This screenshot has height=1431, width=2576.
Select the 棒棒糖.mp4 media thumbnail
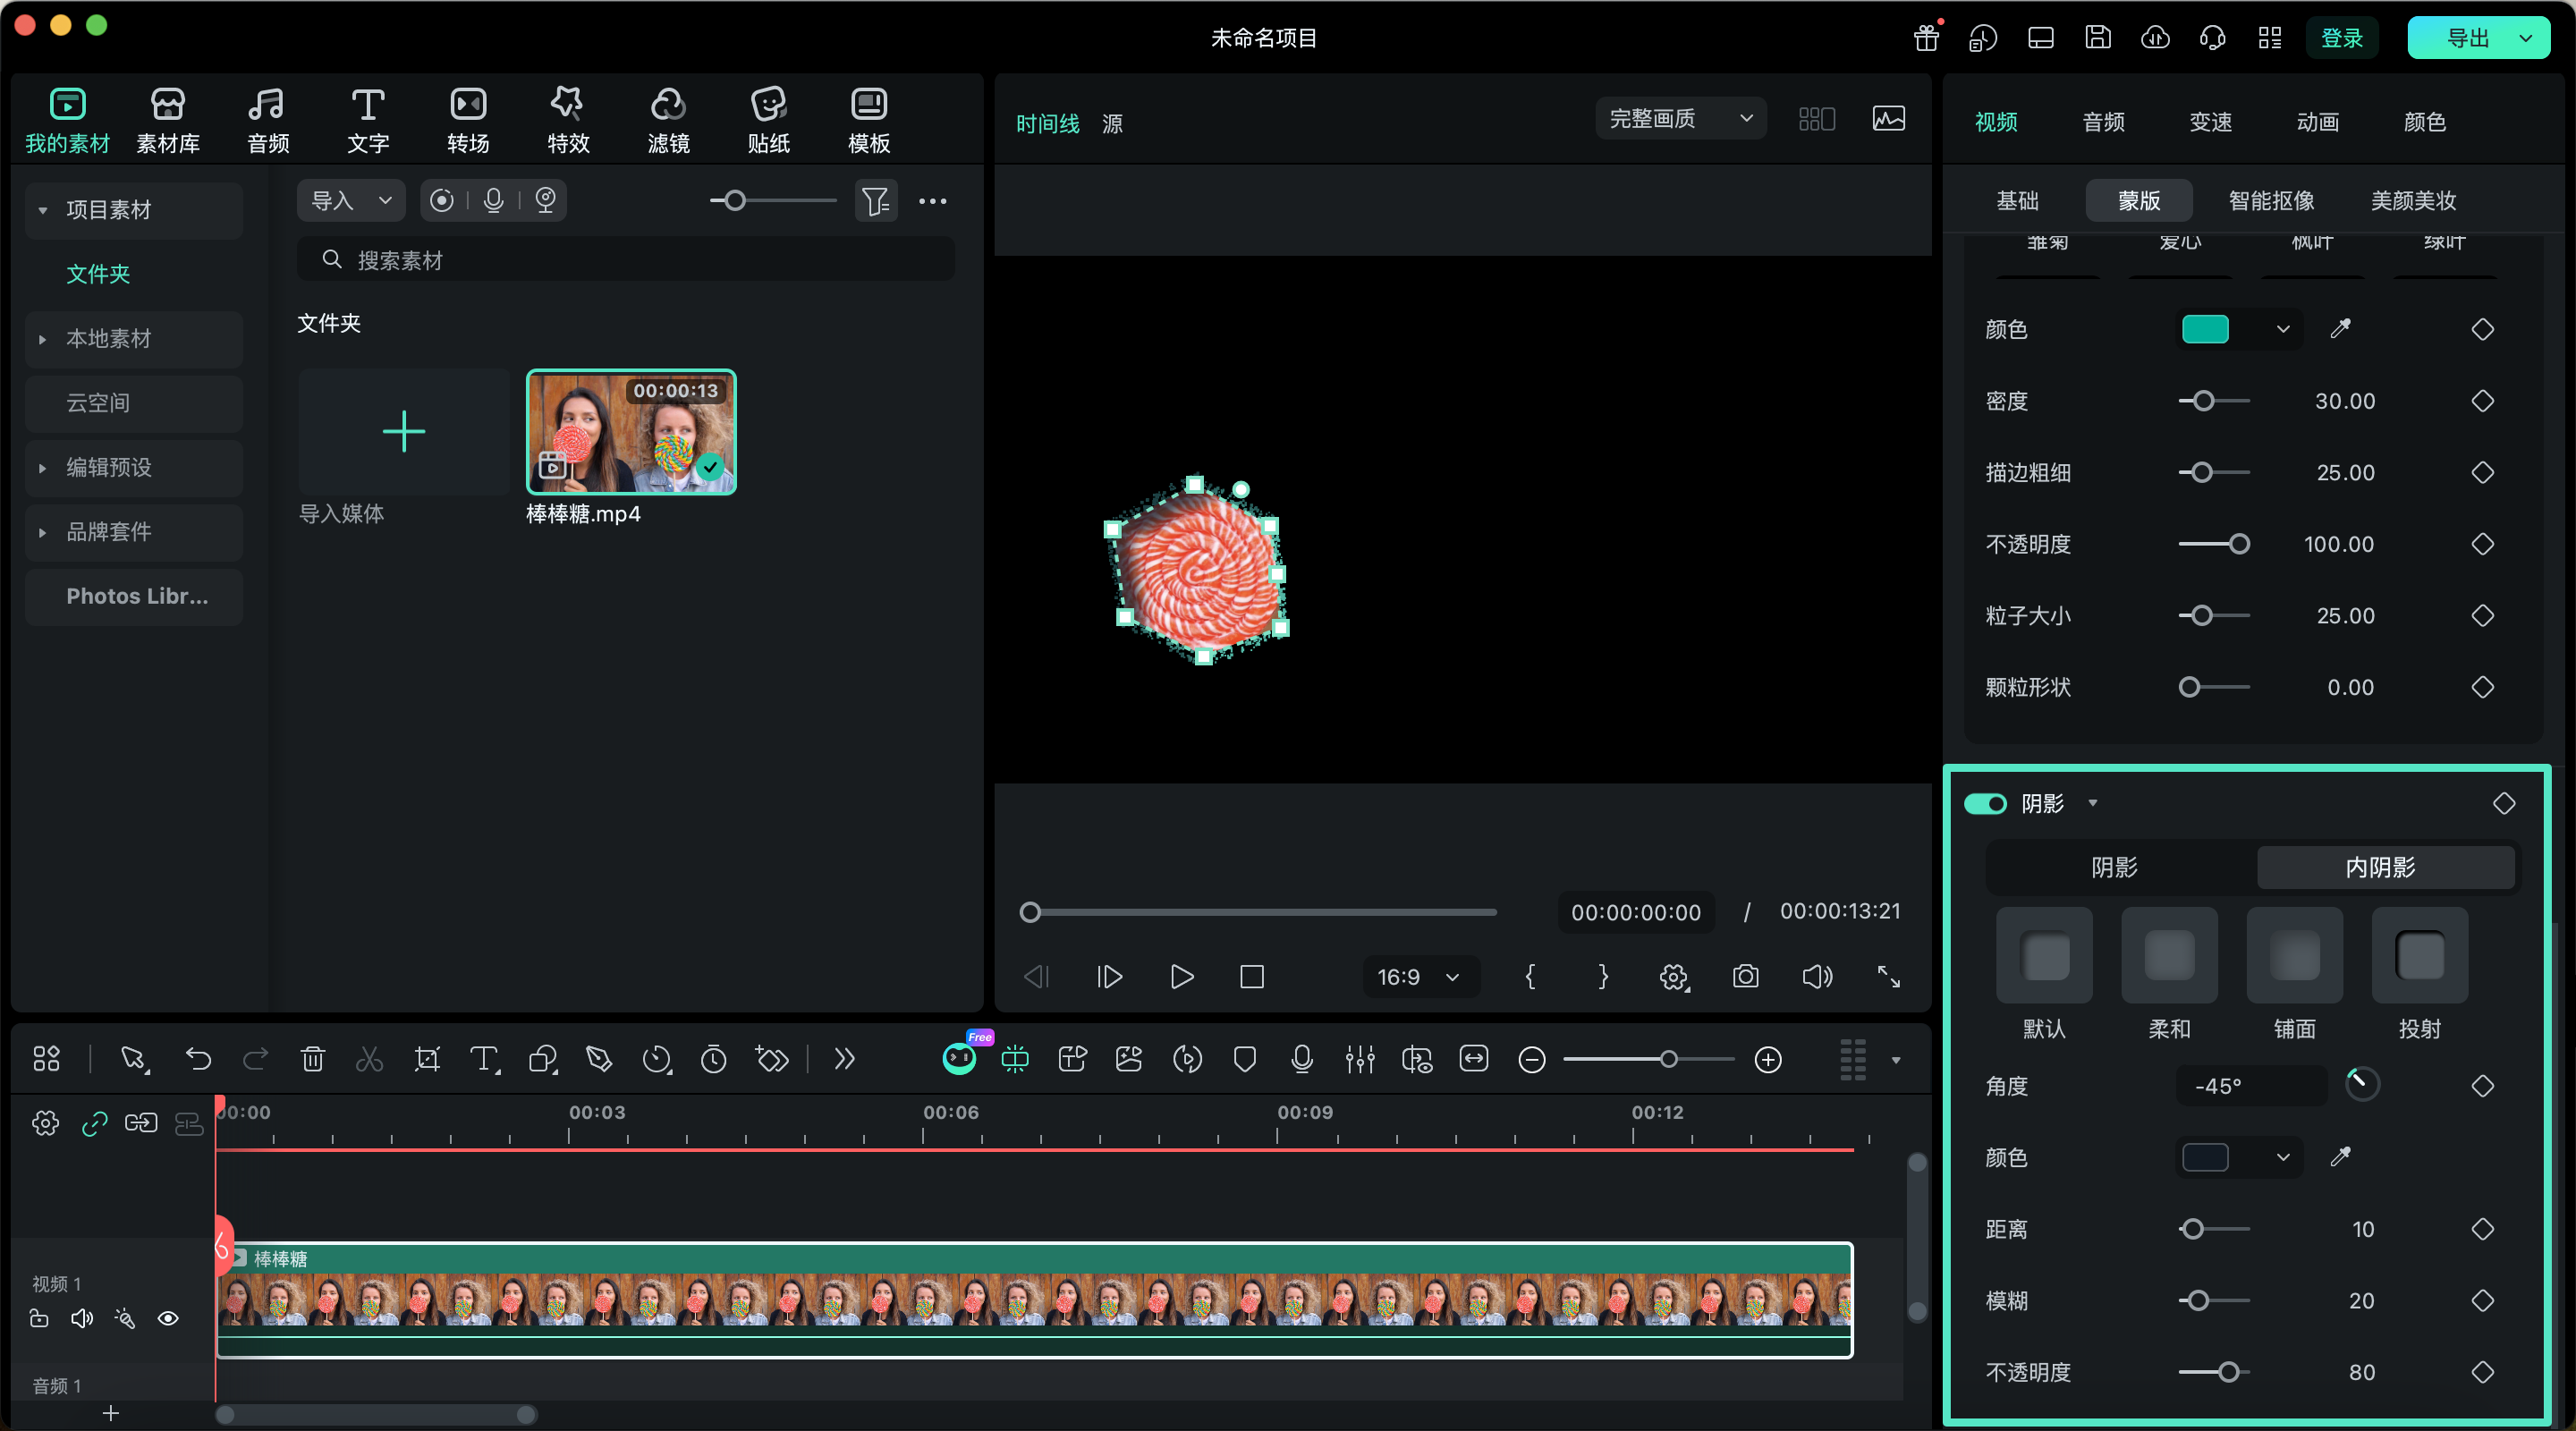(x=631, y=432)
